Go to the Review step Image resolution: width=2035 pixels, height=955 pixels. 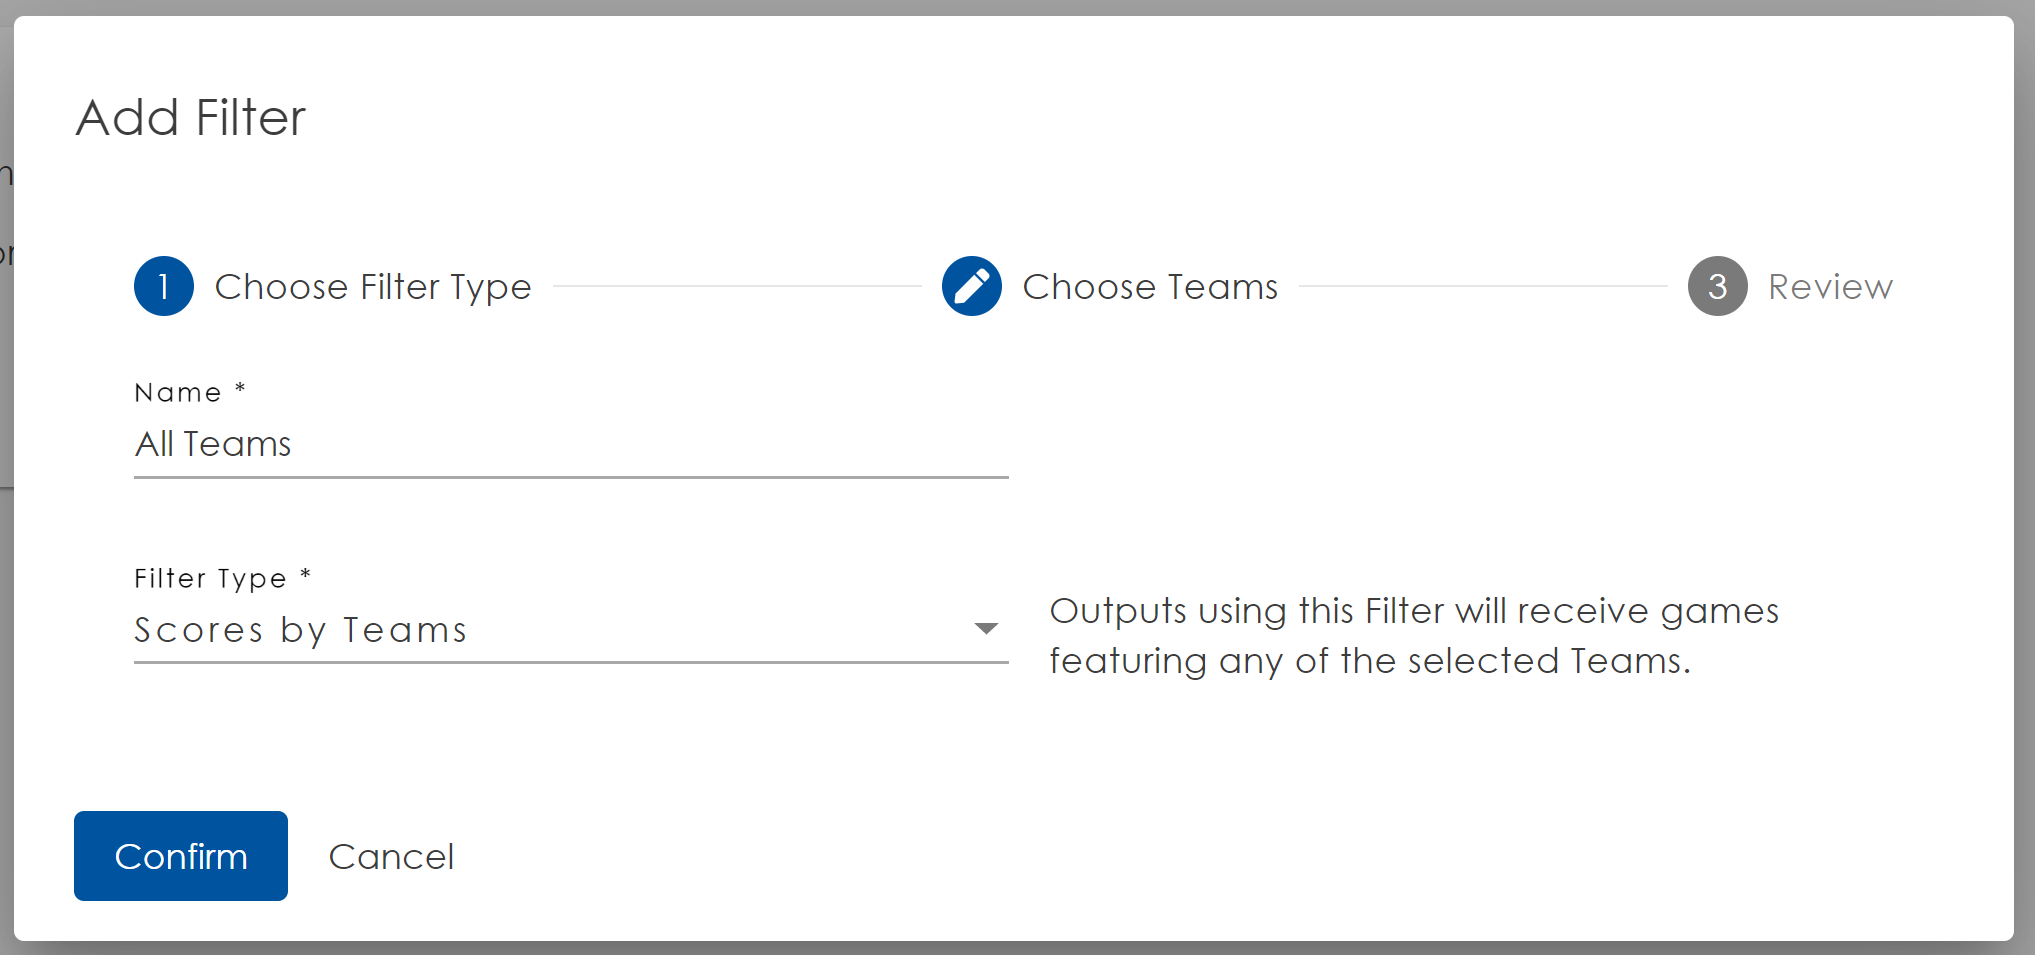[1830, 286]
